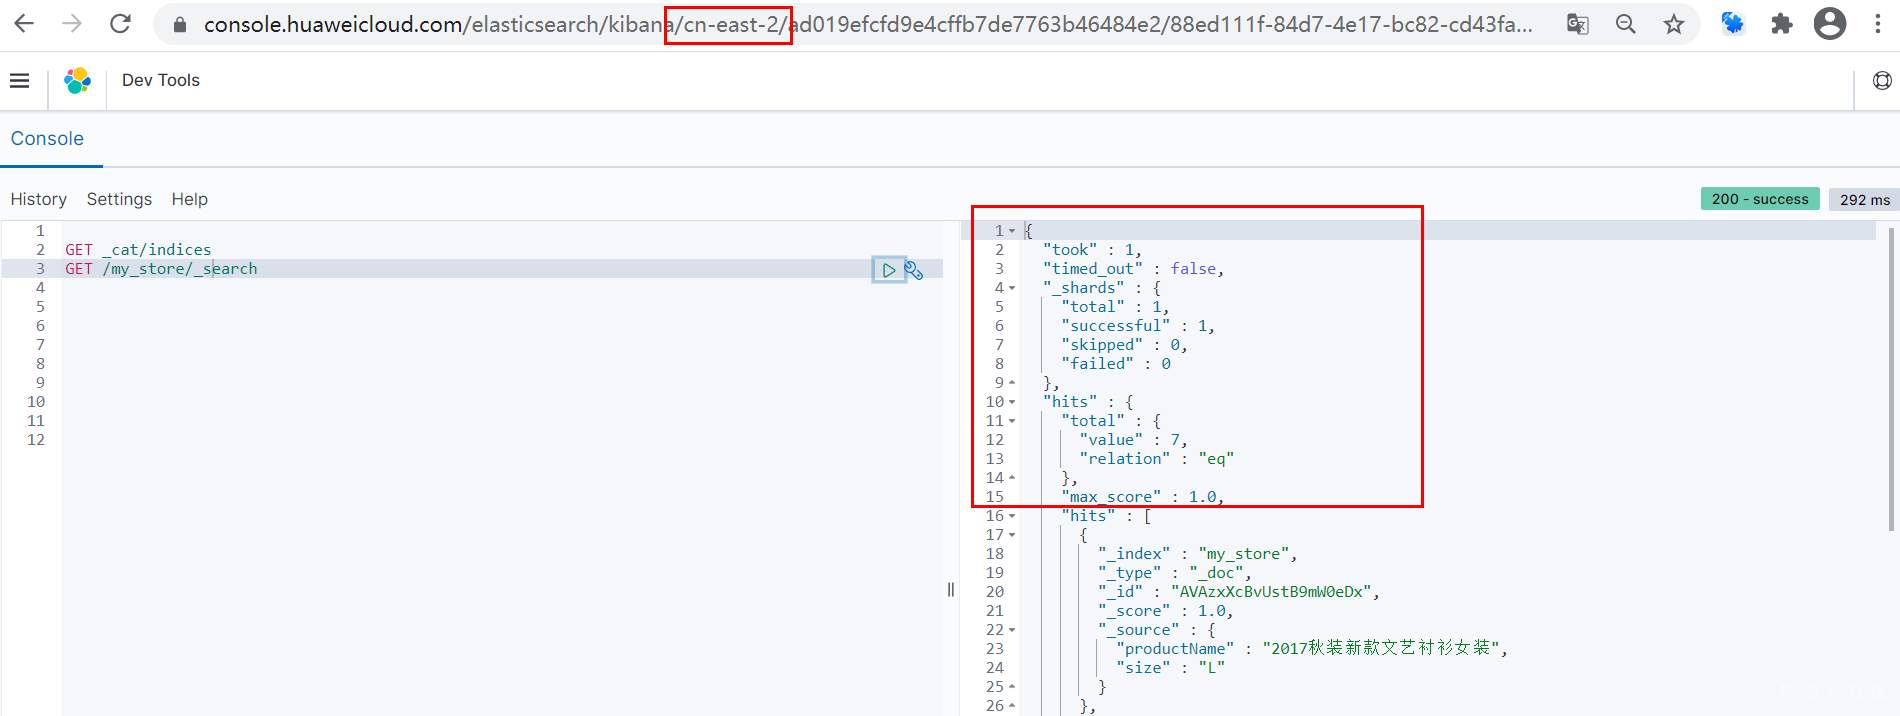Image resolution: width=1900 pixels, height=716 pixels.
Task: Click the "max_score" : 1.0 line
Action: click(x=1143, y=497)
